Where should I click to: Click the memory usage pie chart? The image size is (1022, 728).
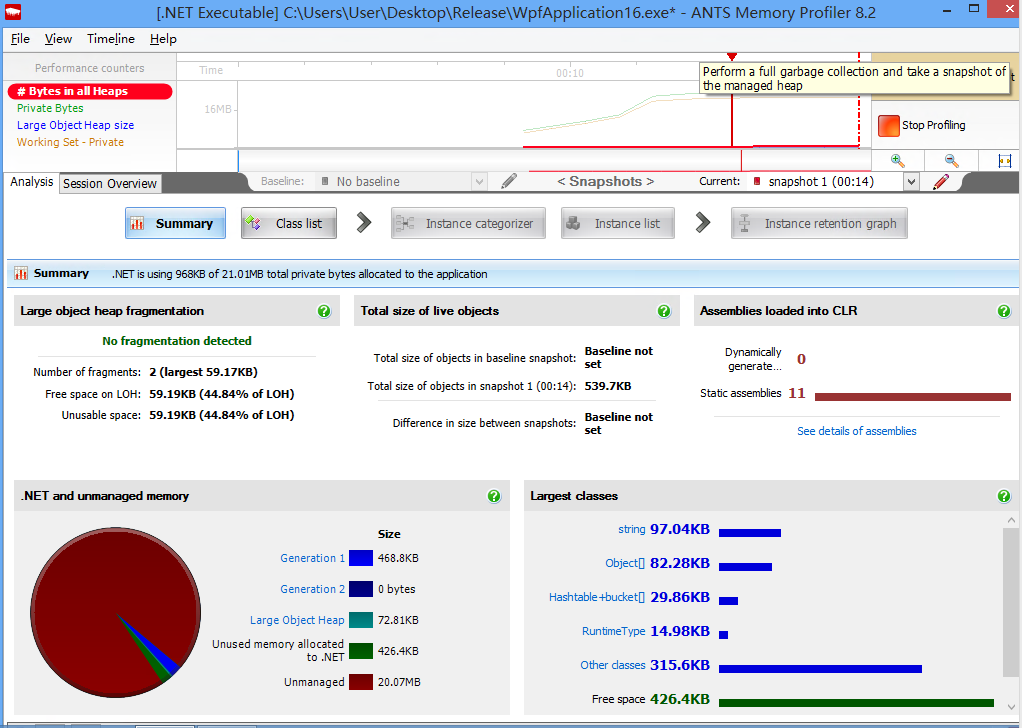point(115,613)
